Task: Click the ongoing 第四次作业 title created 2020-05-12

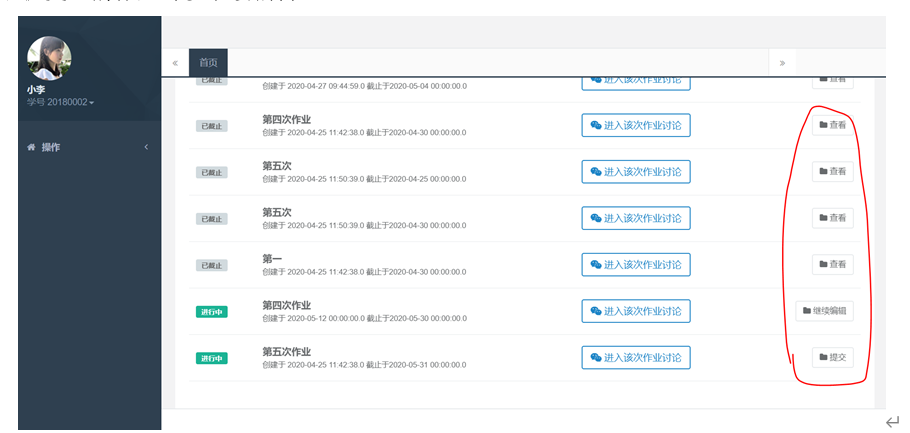Action: (287, 305)
